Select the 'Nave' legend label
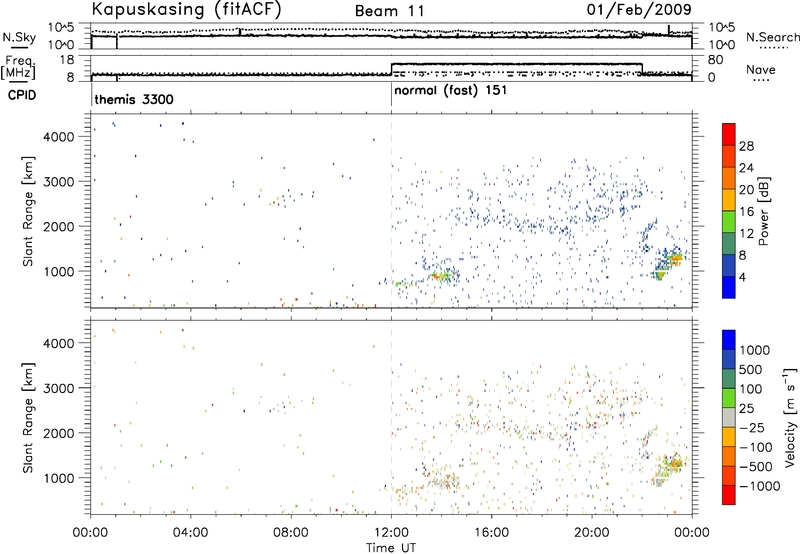The image size is (800, 554). coord(760,70)
